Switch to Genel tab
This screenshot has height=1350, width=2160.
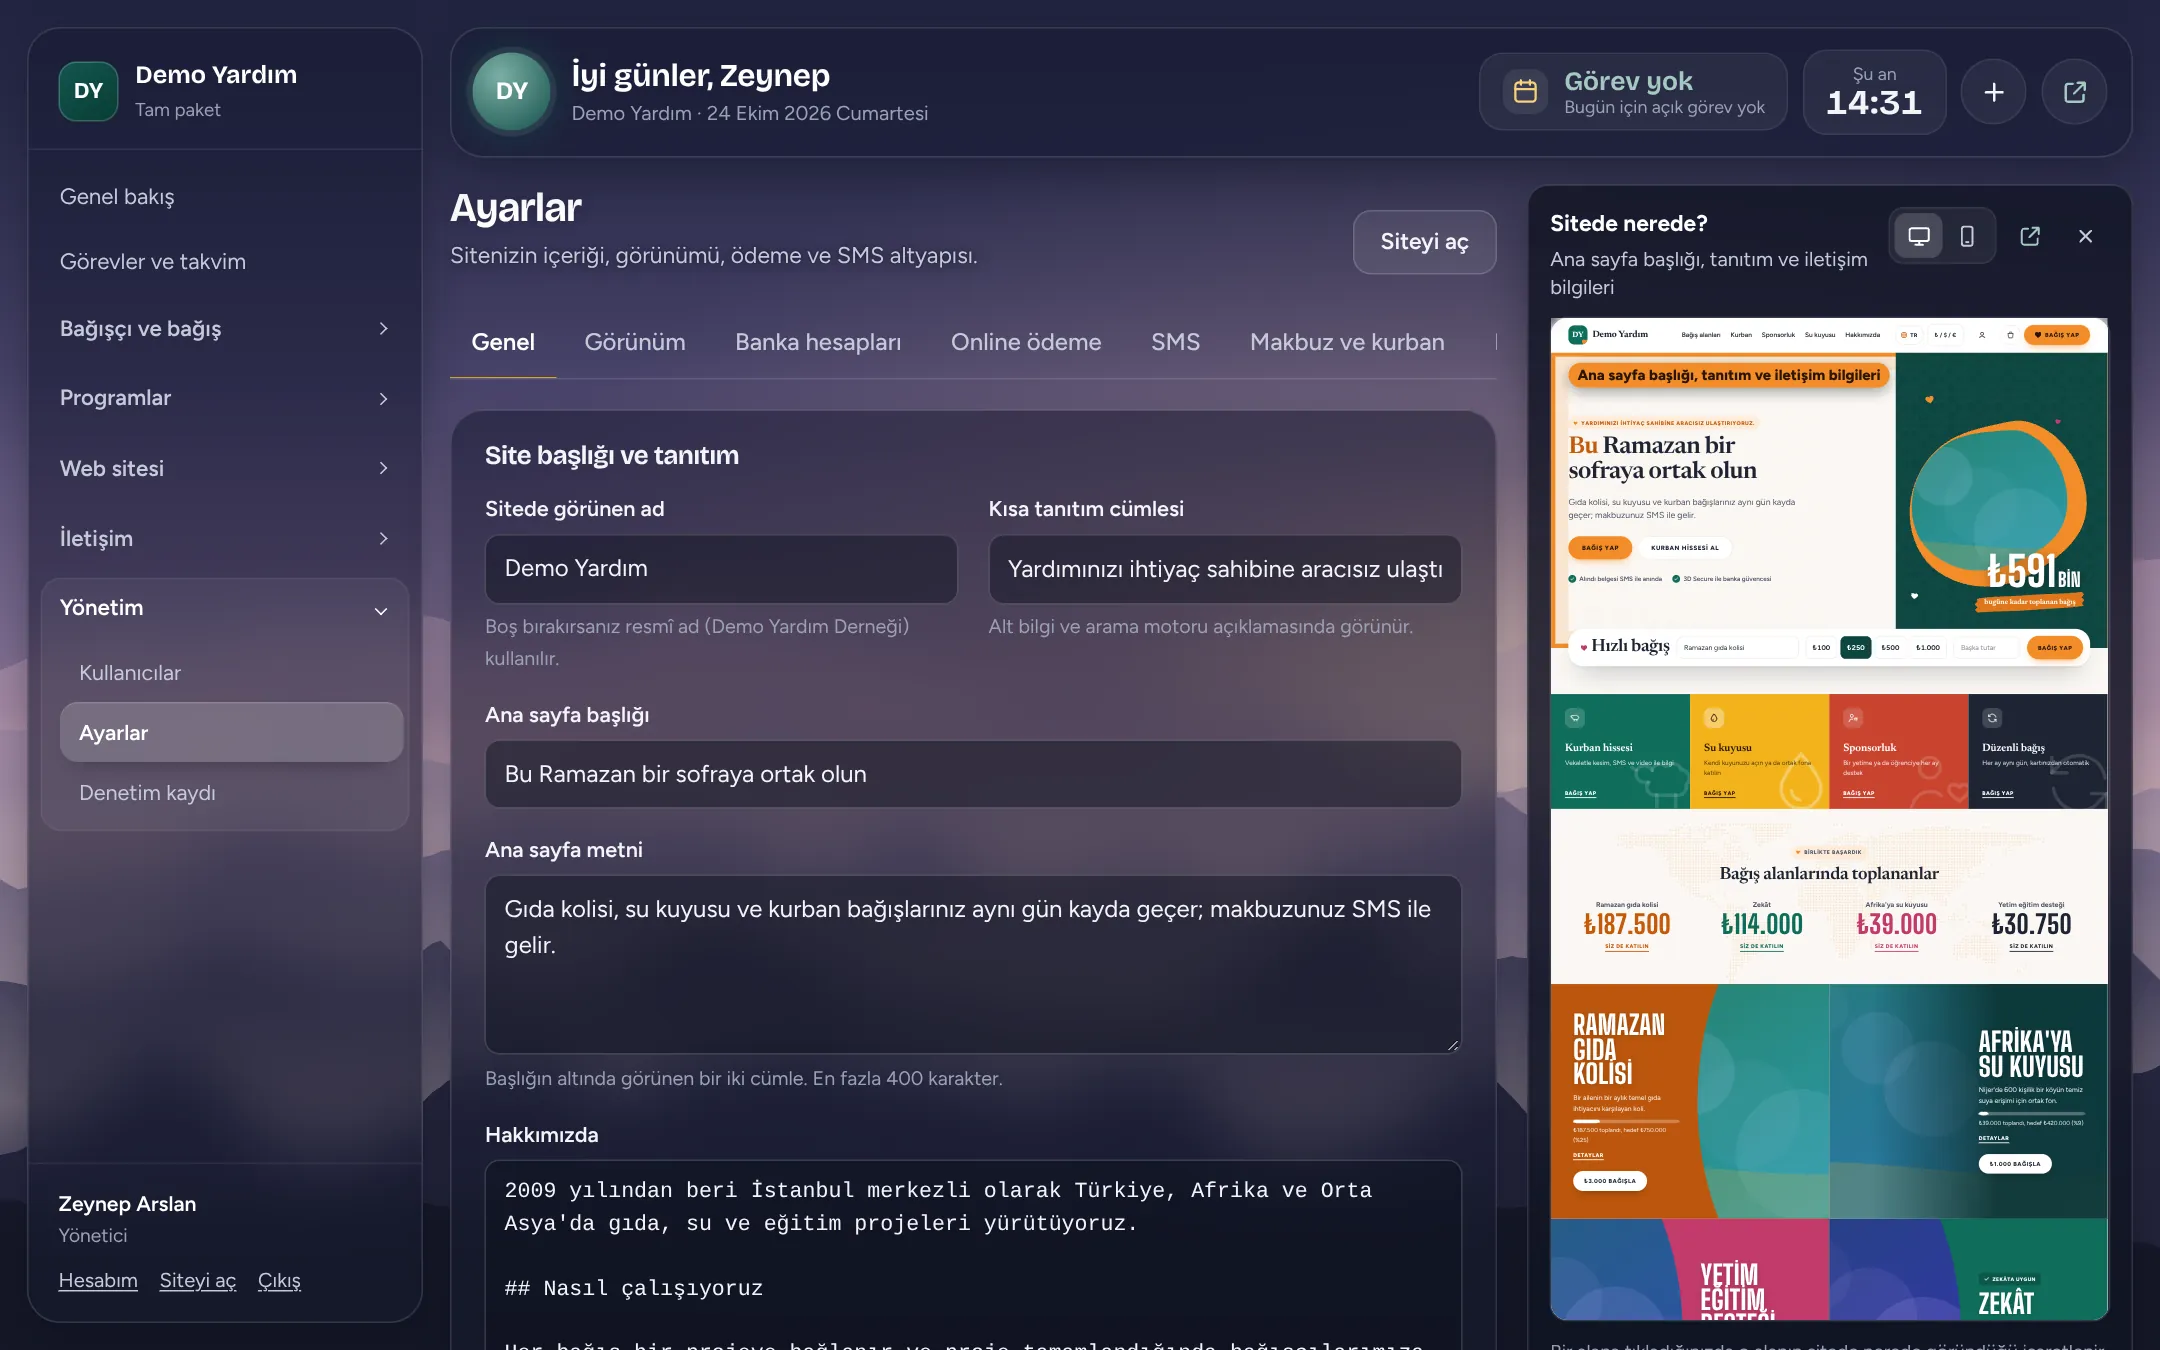[x=503, y=342]
